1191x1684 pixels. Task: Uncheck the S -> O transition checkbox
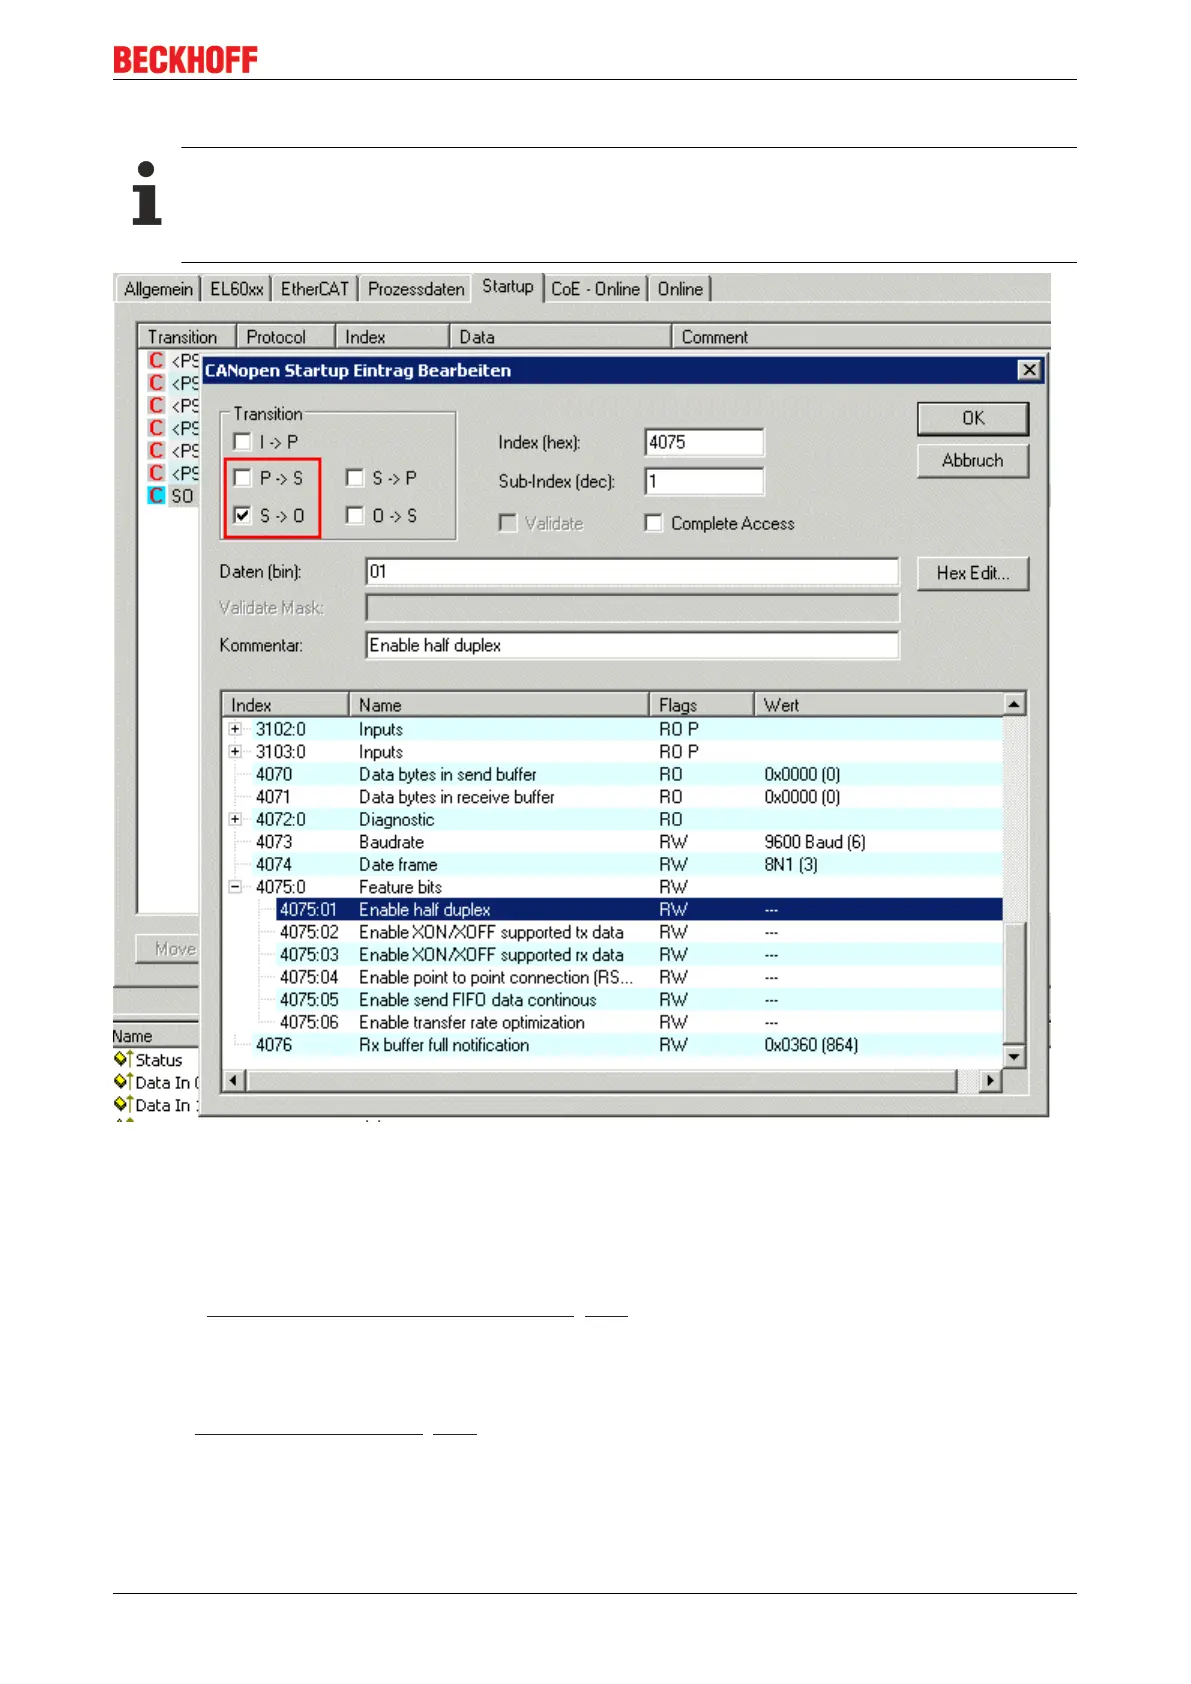(x=242, y=515)
